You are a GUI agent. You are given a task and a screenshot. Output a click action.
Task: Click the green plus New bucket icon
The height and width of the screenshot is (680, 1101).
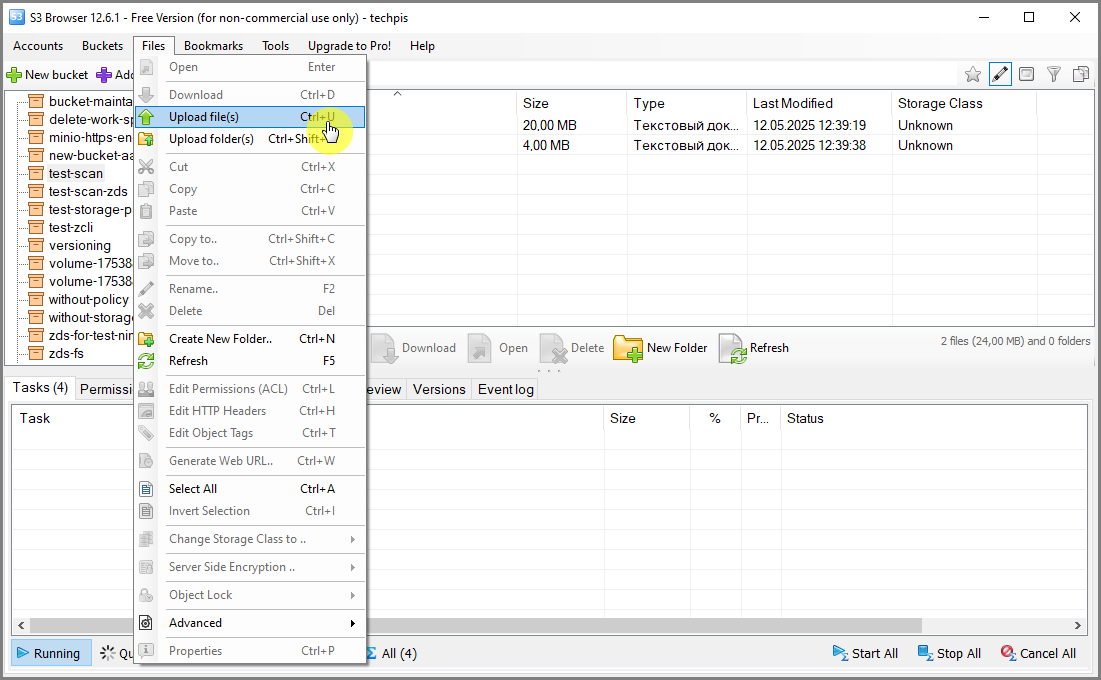tap(13, 74)
